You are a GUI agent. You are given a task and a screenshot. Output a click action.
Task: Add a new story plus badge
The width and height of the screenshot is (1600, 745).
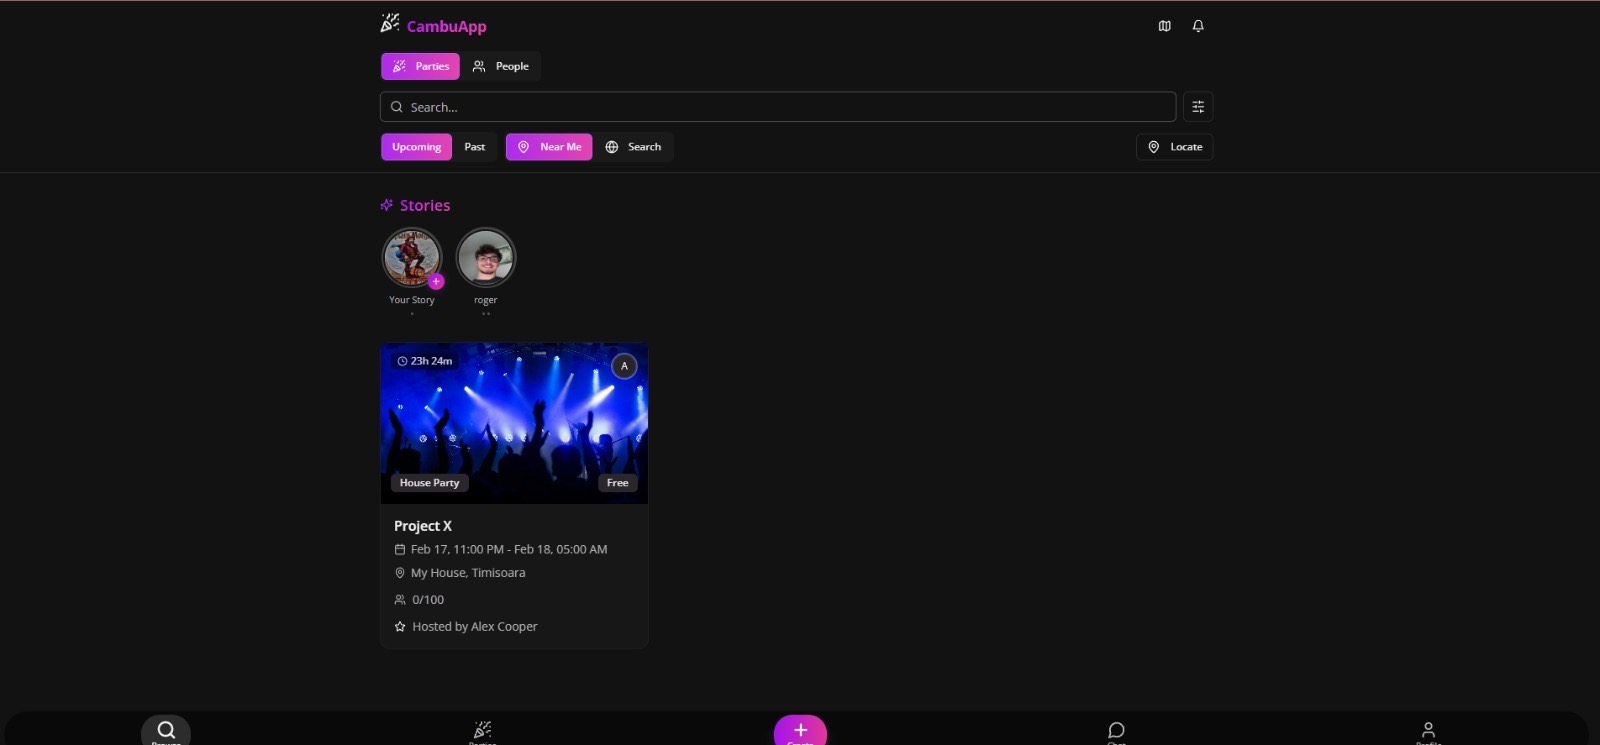[x=436, y=282]
